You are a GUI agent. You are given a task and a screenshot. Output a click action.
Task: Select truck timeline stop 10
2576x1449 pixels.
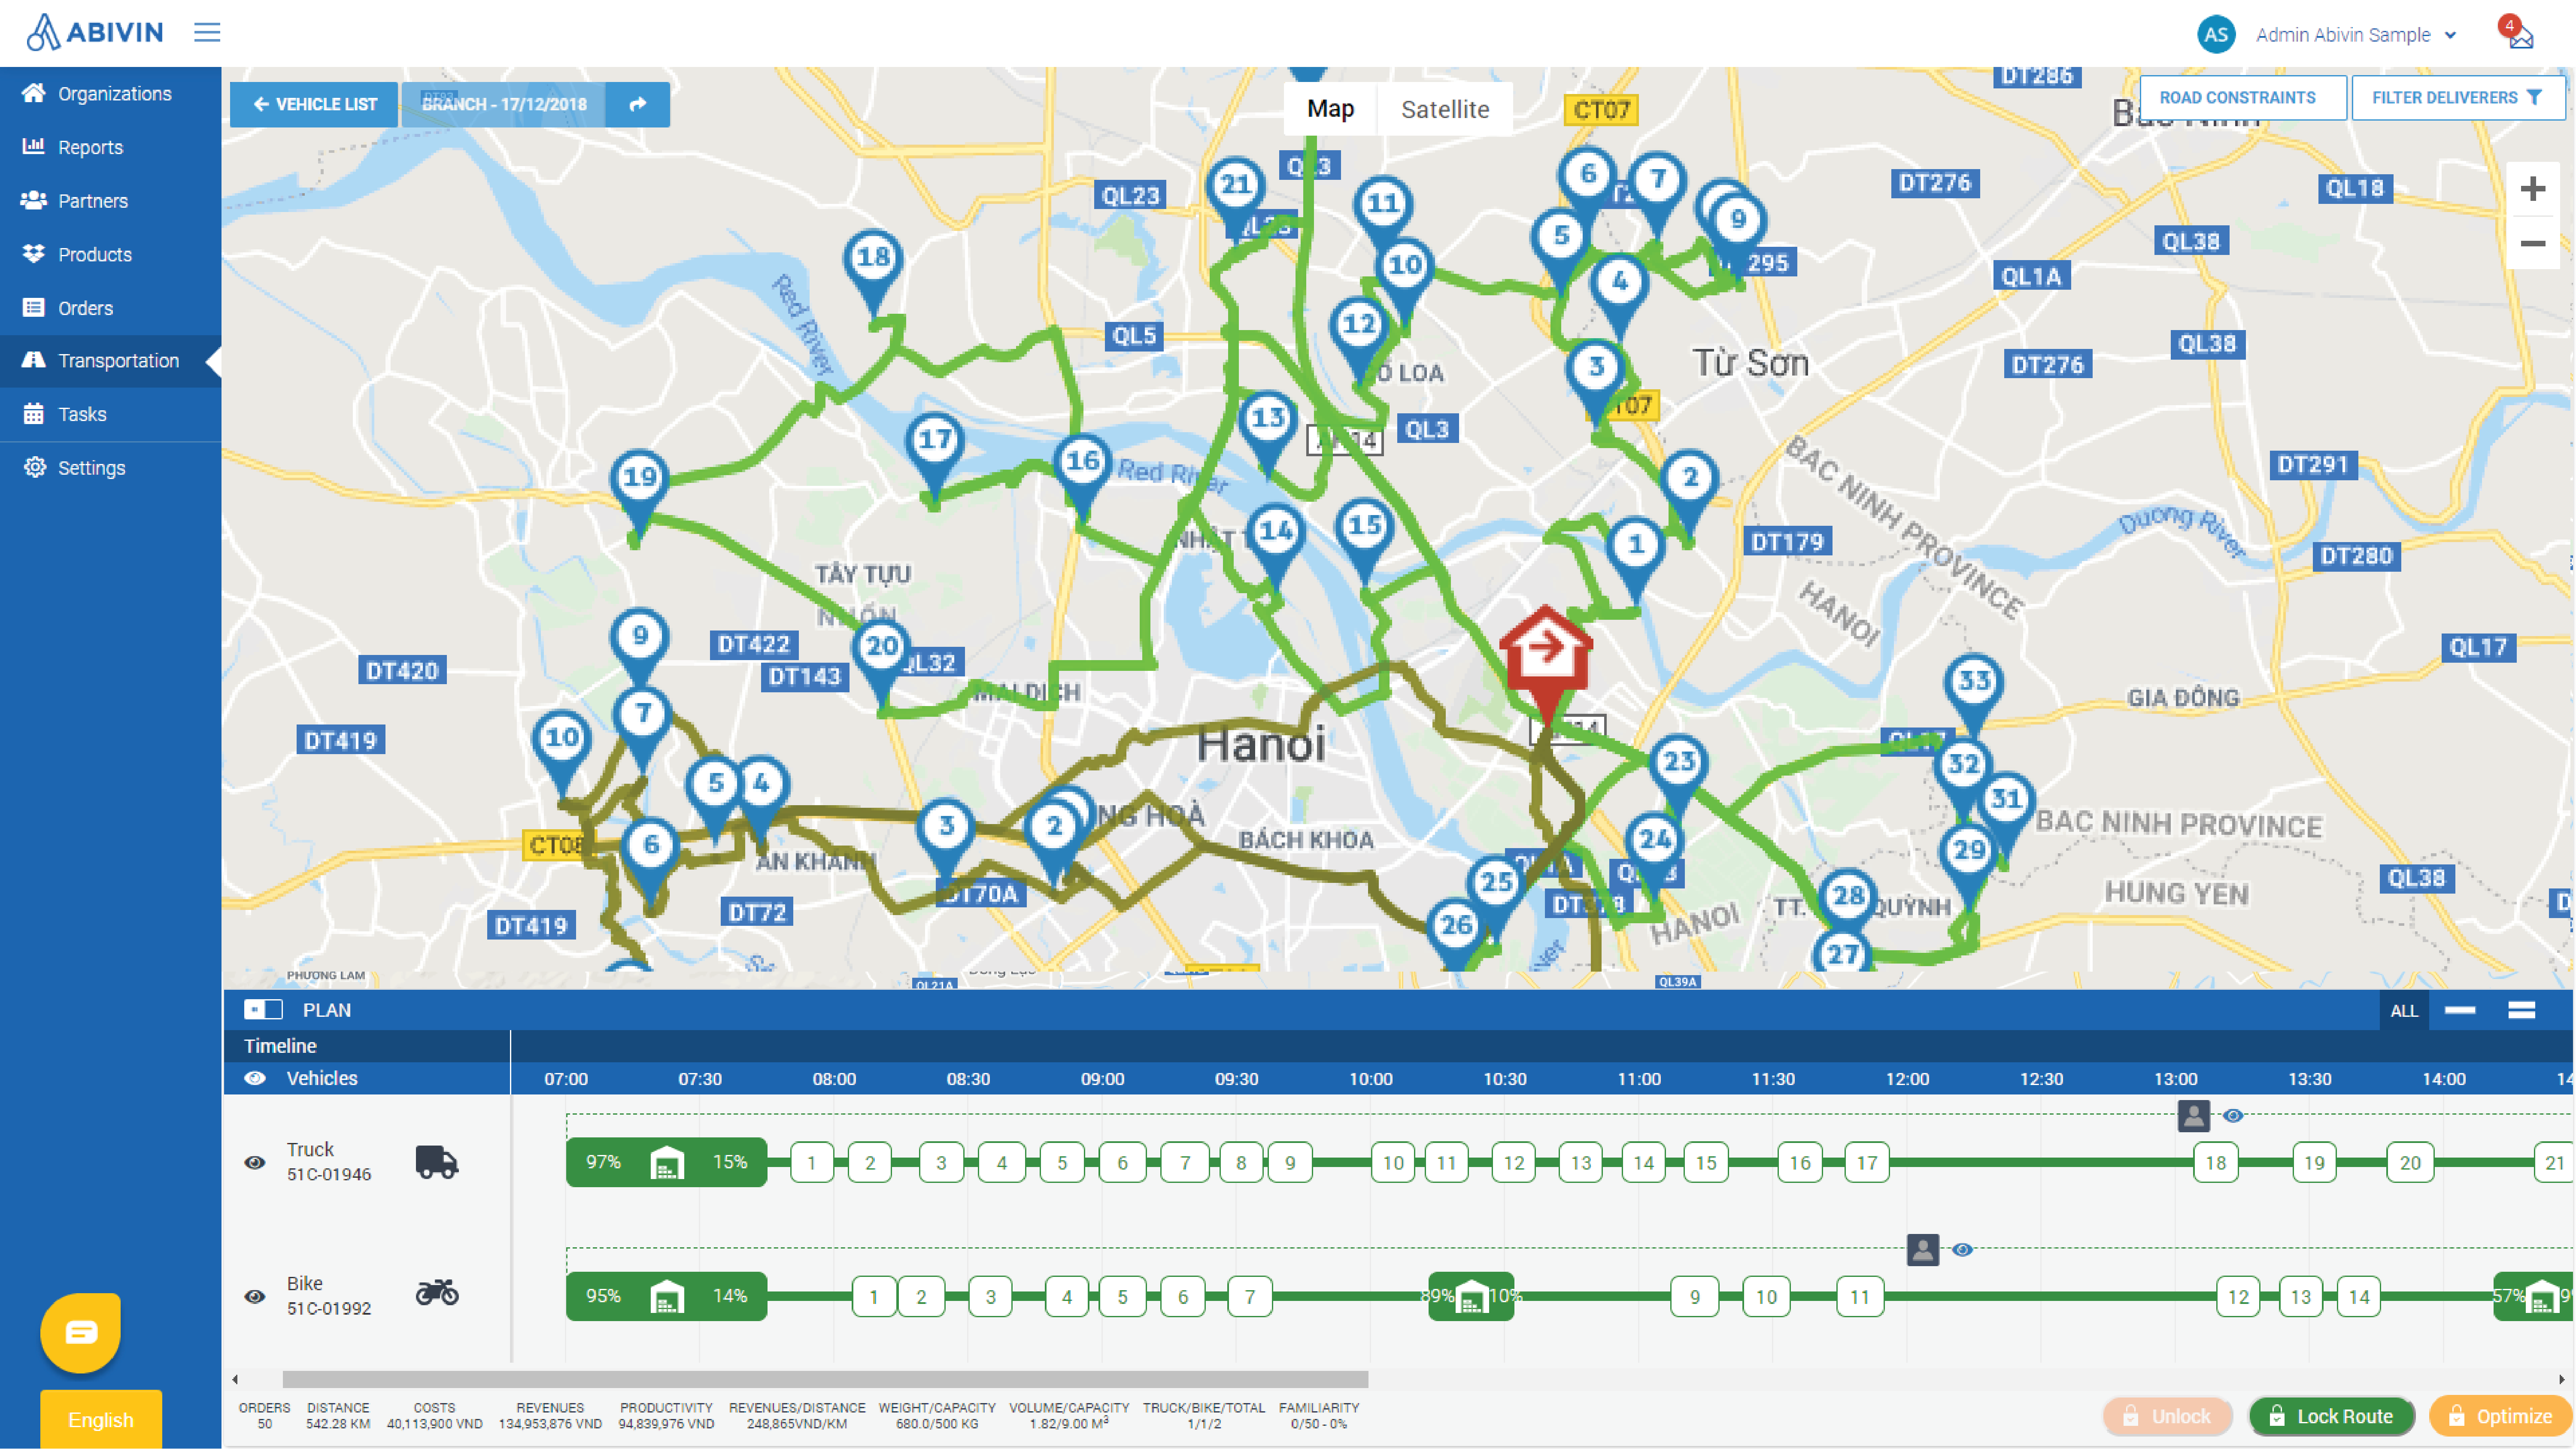click(x=1393, y=1163)
